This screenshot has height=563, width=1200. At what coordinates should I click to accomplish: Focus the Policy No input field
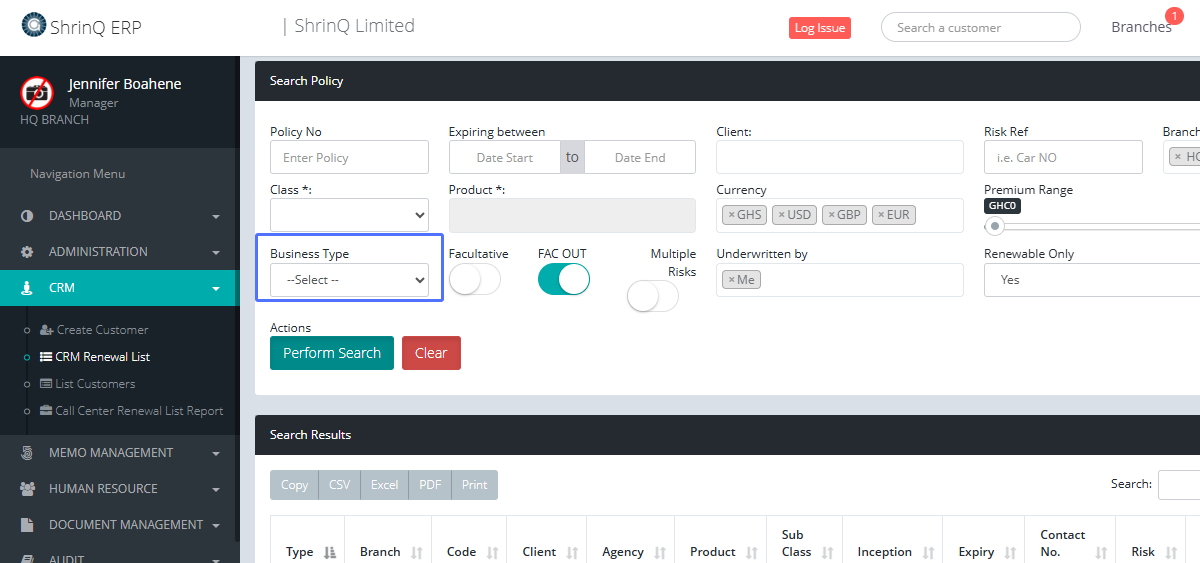point(349,157)
